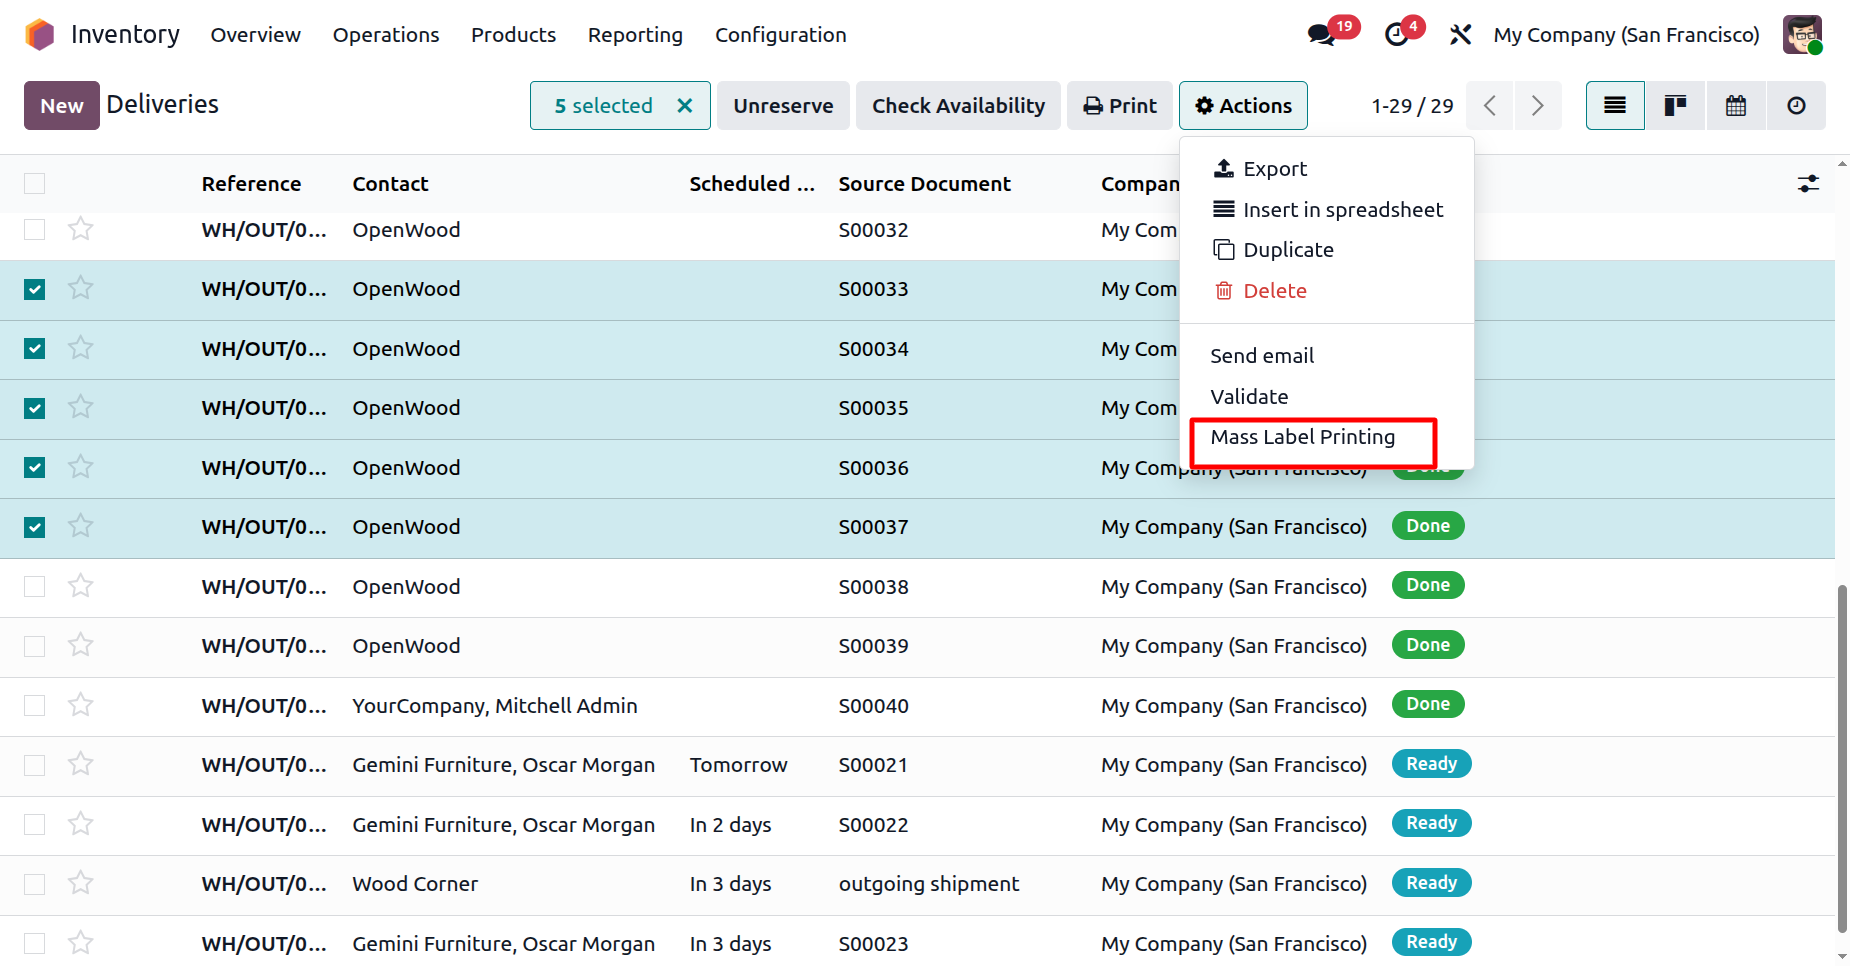Image resolution: width=1850 pixels, height=966 pixels.
Task: Switch to calendar view
Action: (x=1736, y=106)
